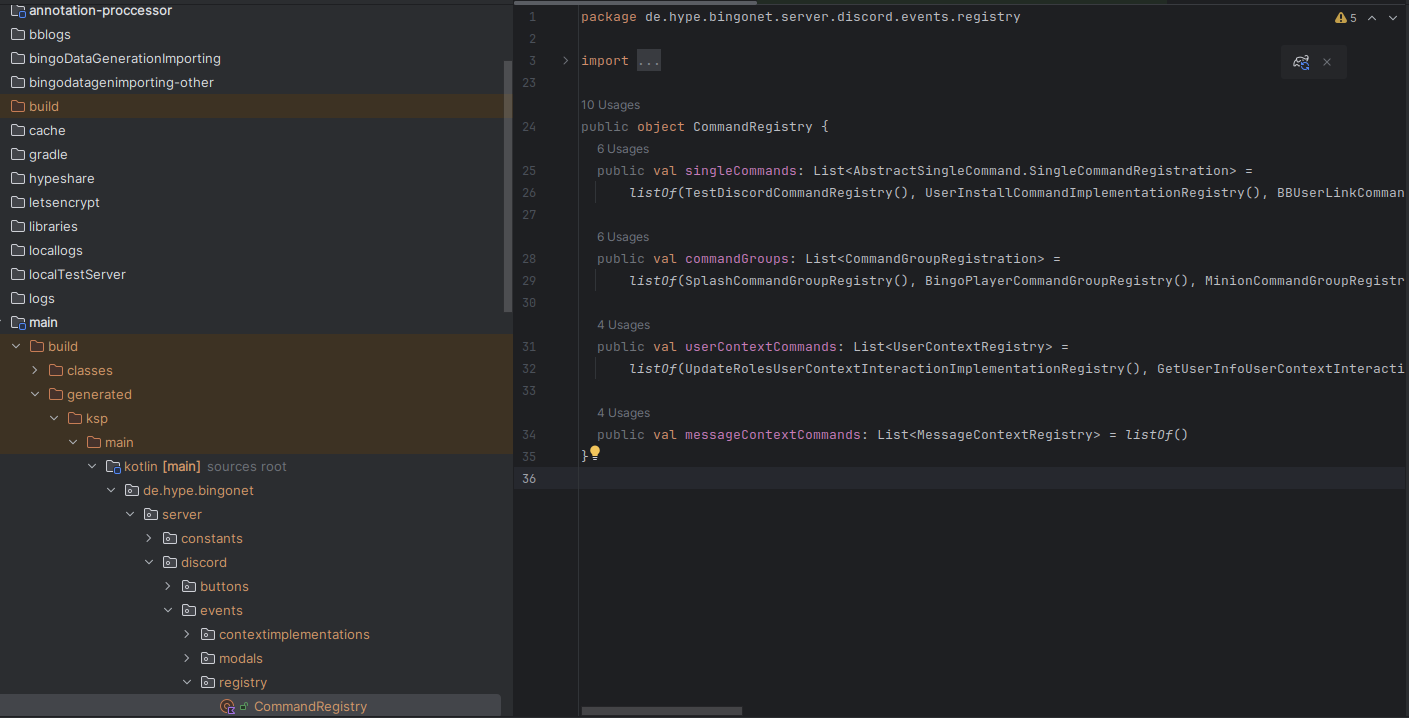Expand the folded import block chevron
This screenshot has width=1409, height=718.
[x=565, y=61]
